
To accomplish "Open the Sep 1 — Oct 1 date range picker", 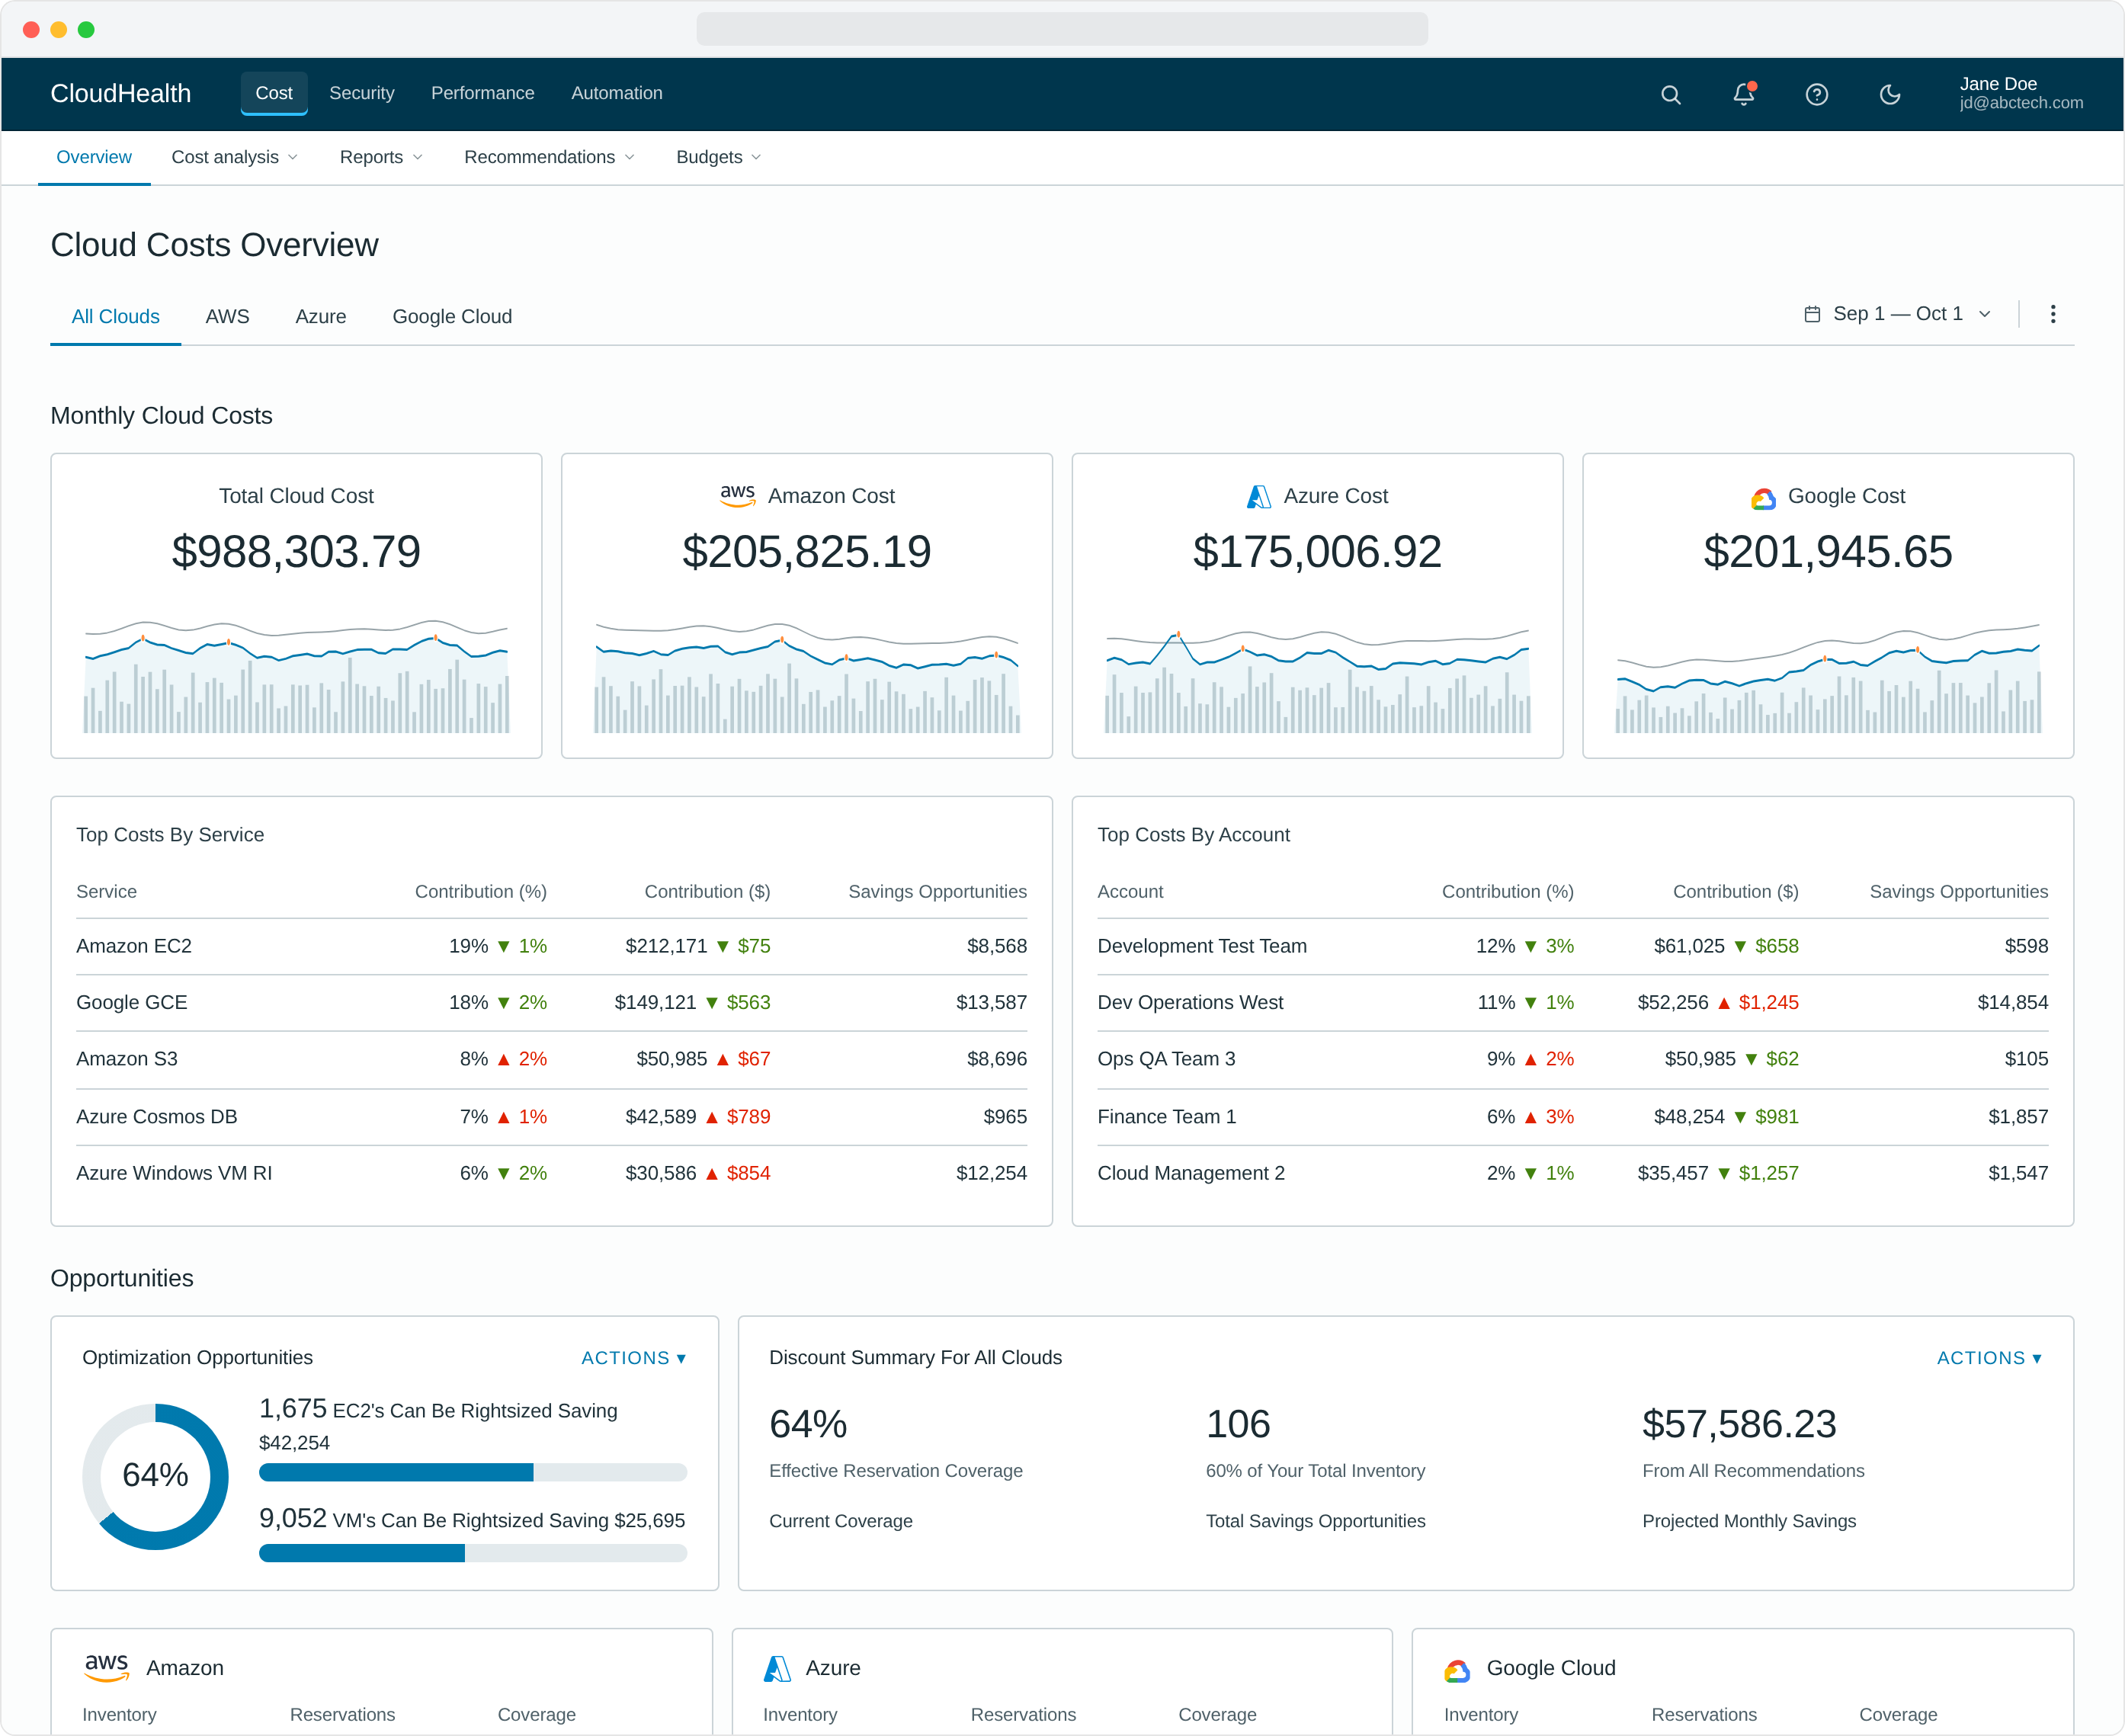I will [1897, 314].
